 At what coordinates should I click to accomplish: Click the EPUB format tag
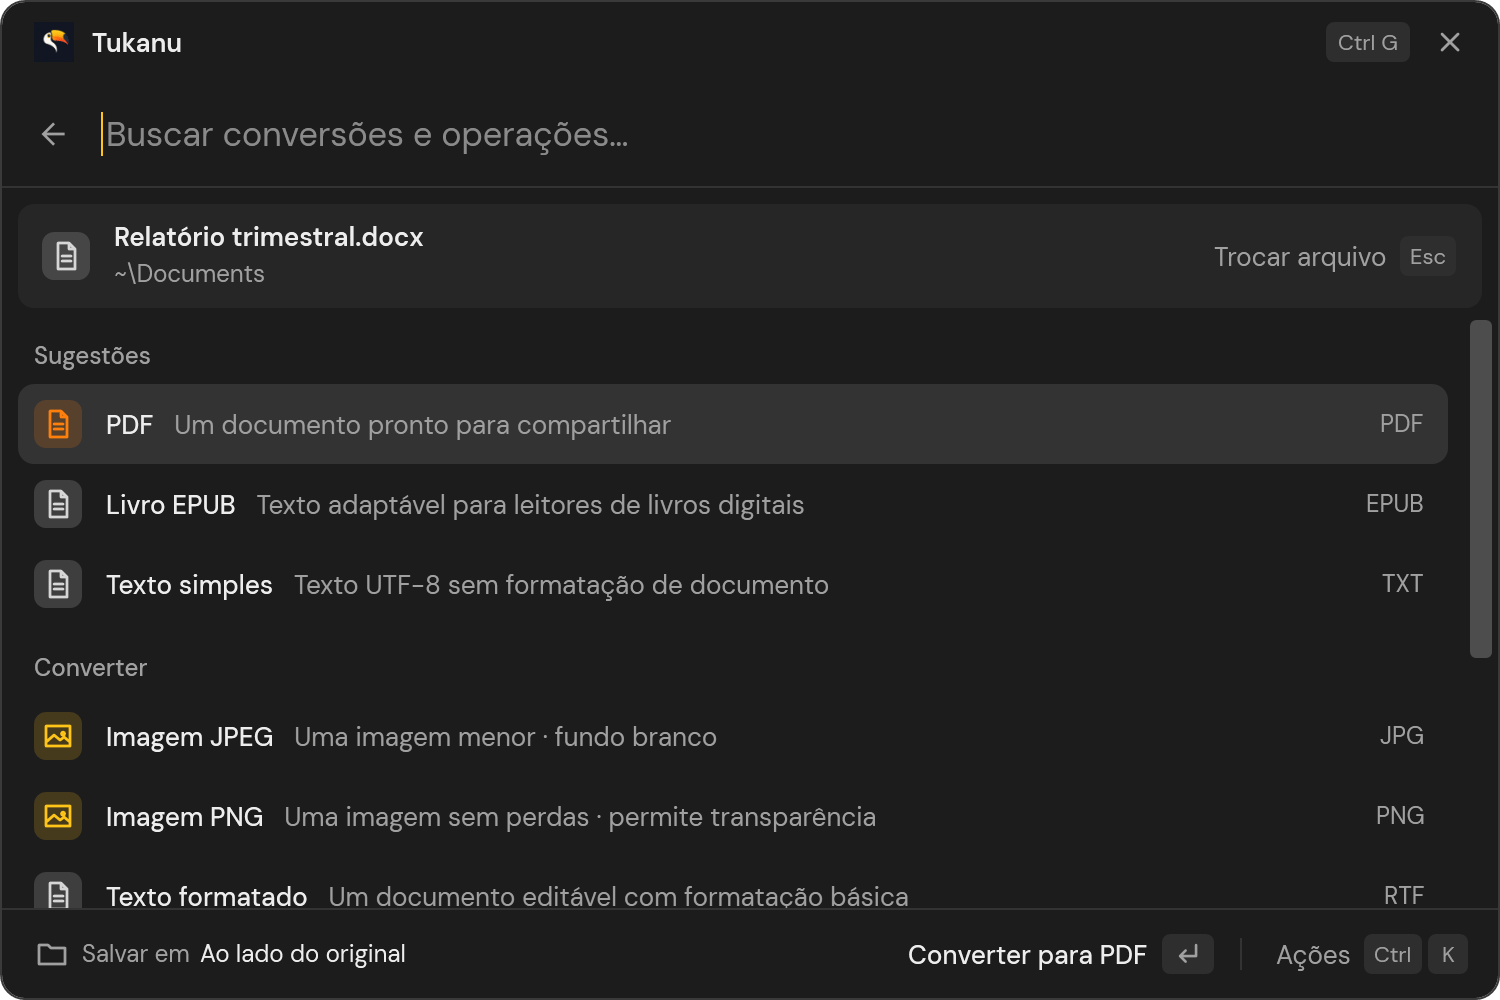pyautogui.click(x=1394, y=504)
